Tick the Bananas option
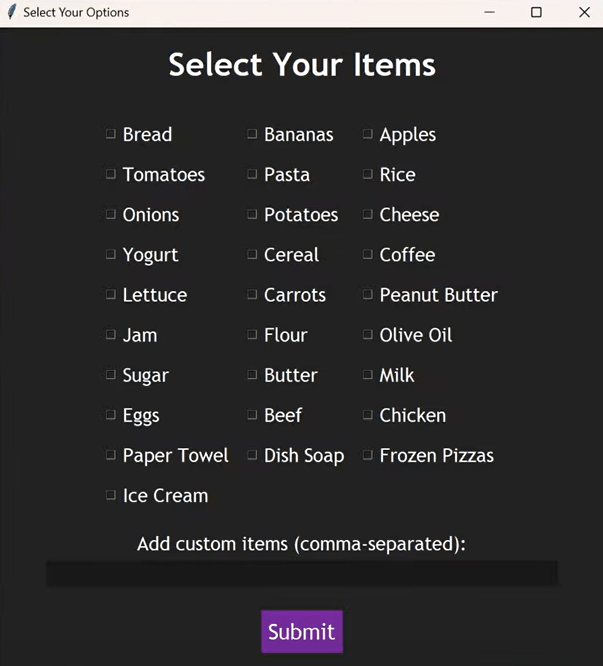This screenshot has height=666, width=603. (x=252, y=134)
